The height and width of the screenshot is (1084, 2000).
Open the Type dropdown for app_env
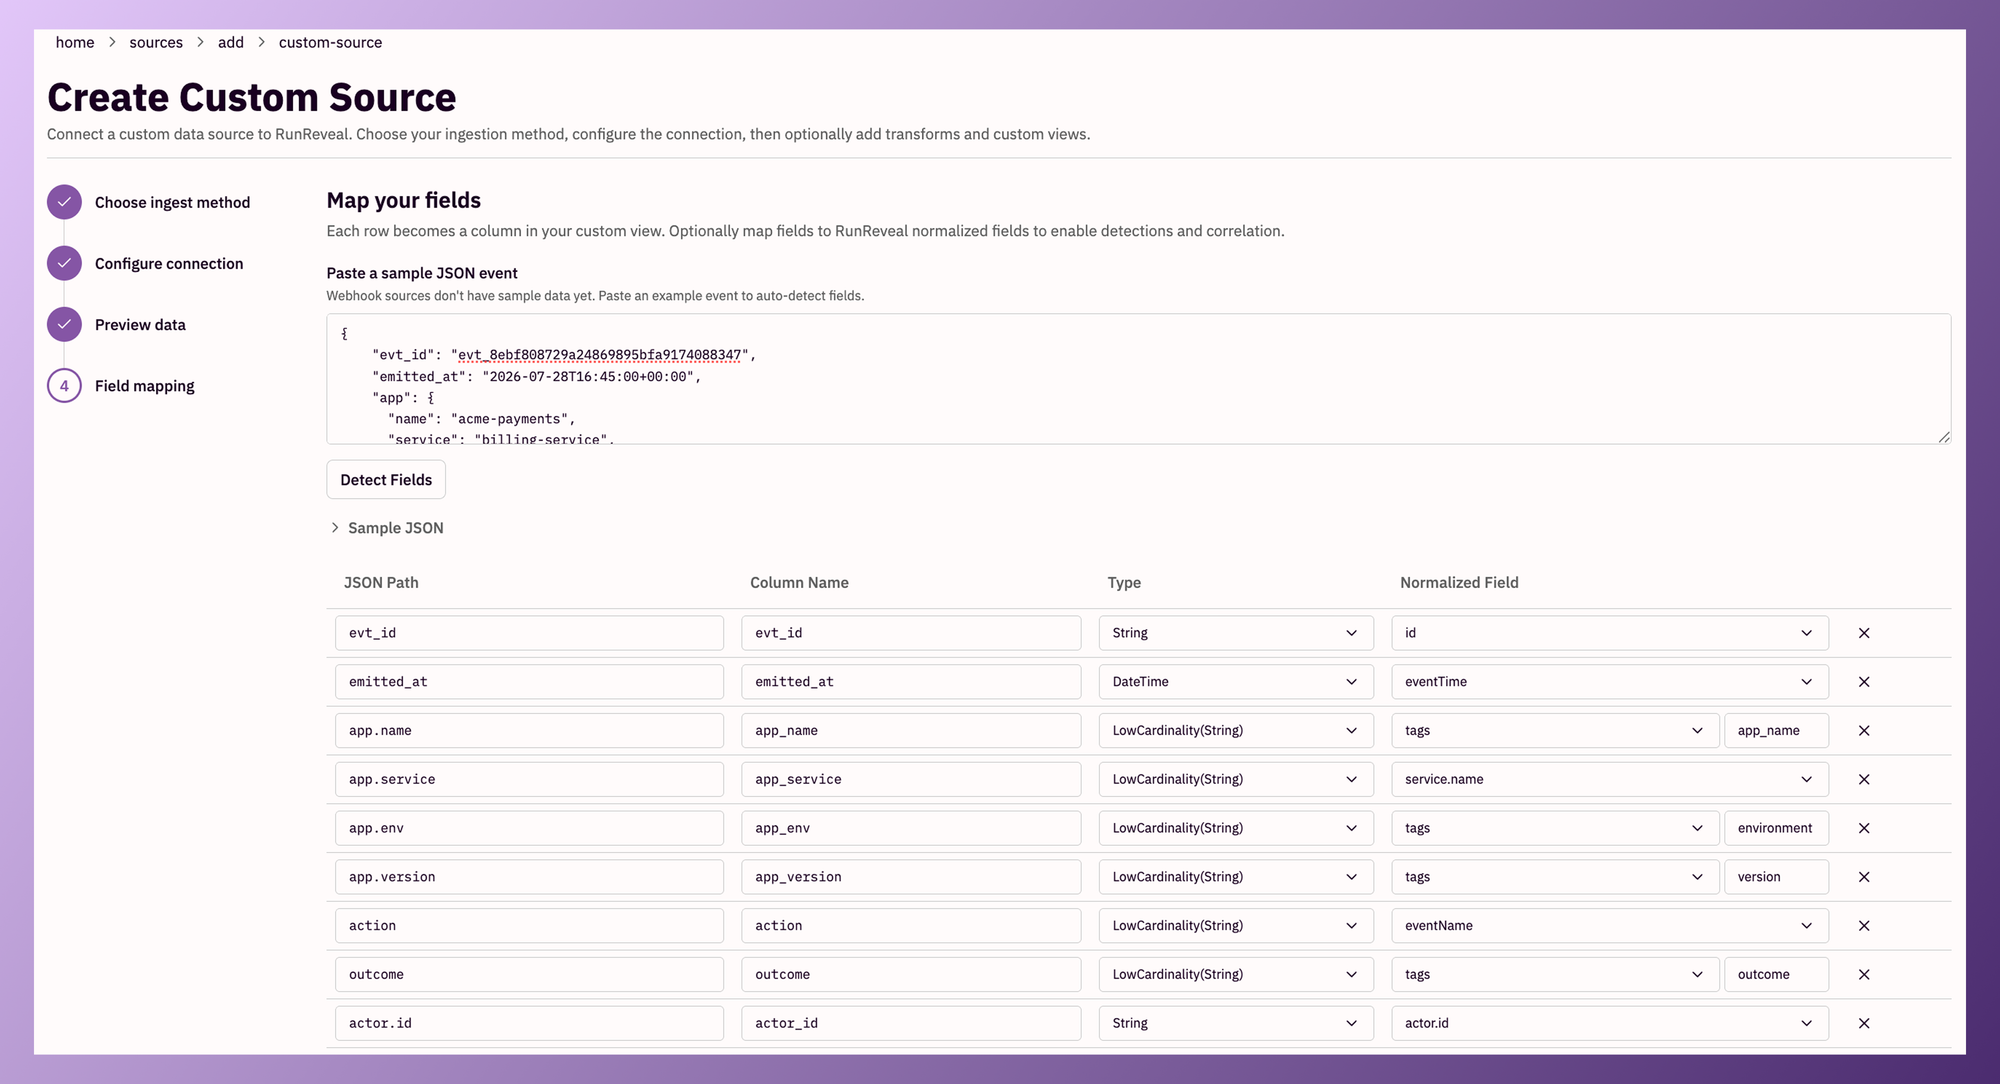(1235, 828)
